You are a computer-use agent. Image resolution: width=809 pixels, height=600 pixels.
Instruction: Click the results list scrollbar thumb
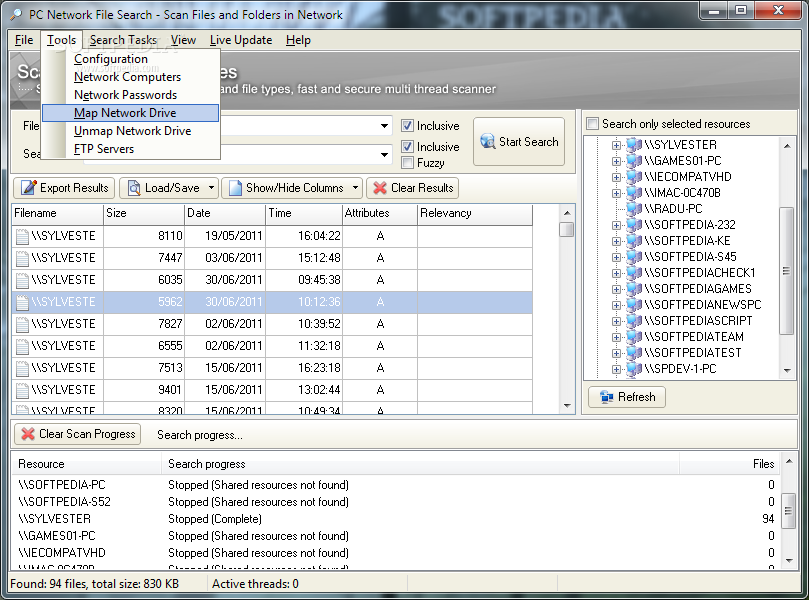coord(567,229)
